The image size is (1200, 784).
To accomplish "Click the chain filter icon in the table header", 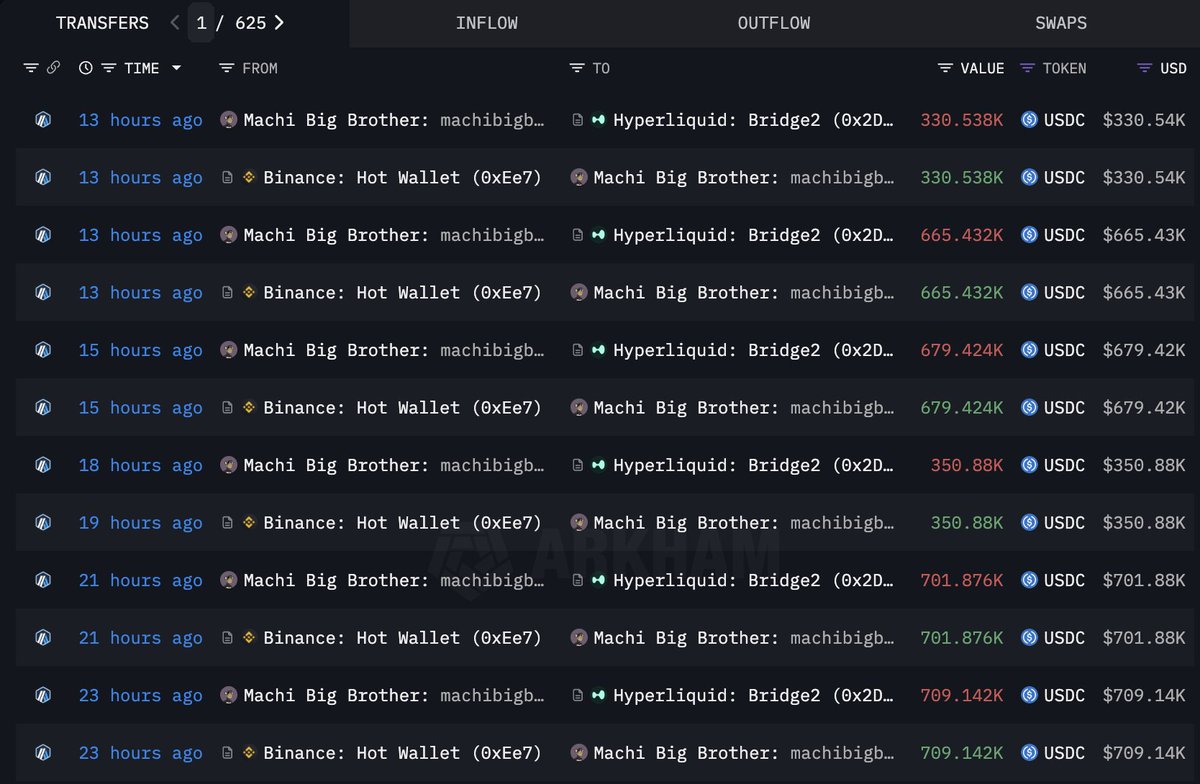I will 31,68.
